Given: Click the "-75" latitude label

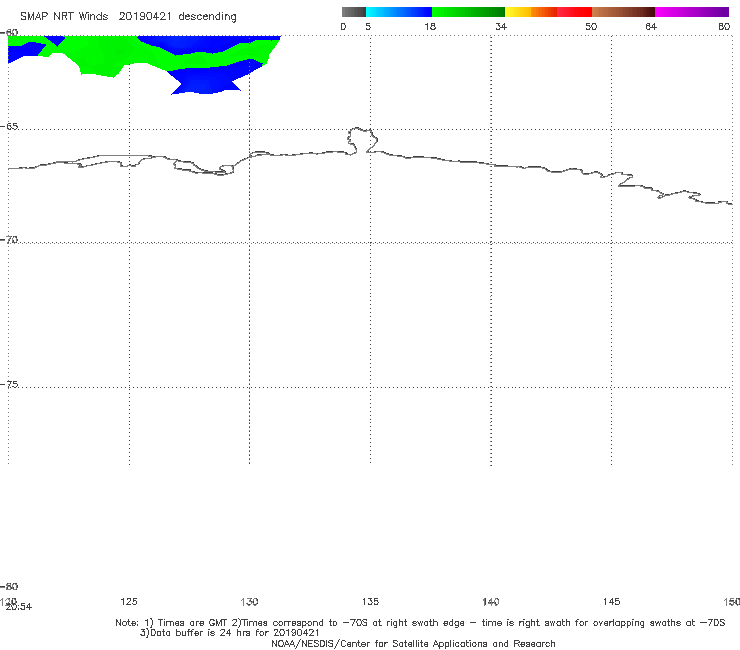Looking at the screenshot, I should click(9, 384).
